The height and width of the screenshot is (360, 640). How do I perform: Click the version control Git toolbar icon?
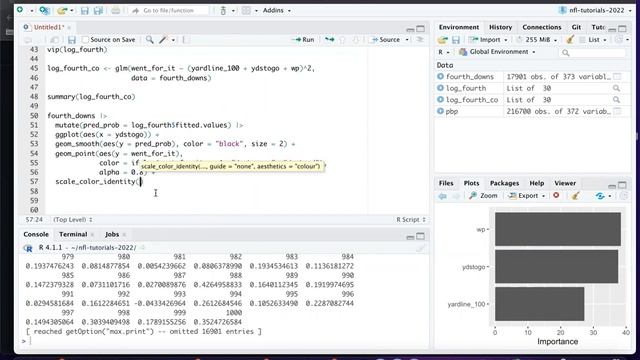[x=223, y=11]
